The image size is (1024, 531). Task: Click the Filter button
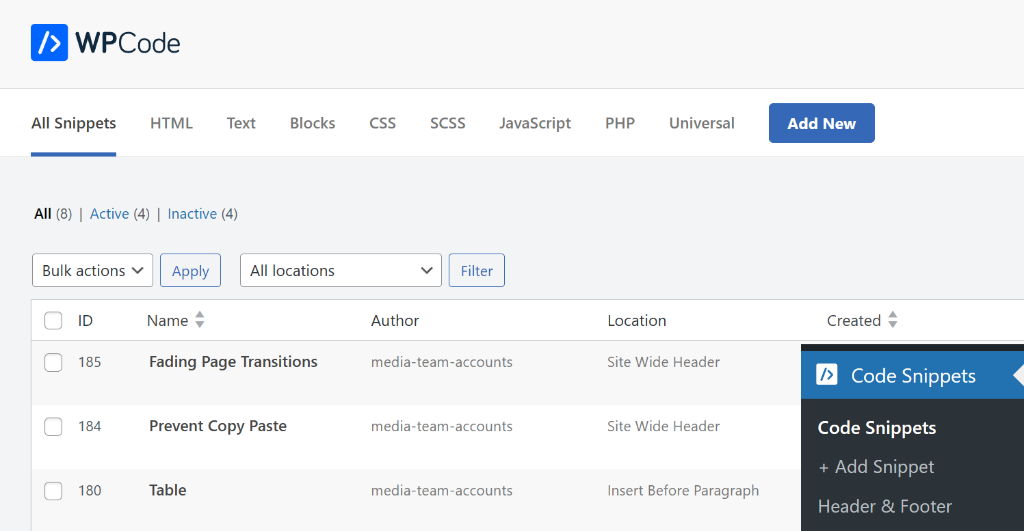point(477,270)
